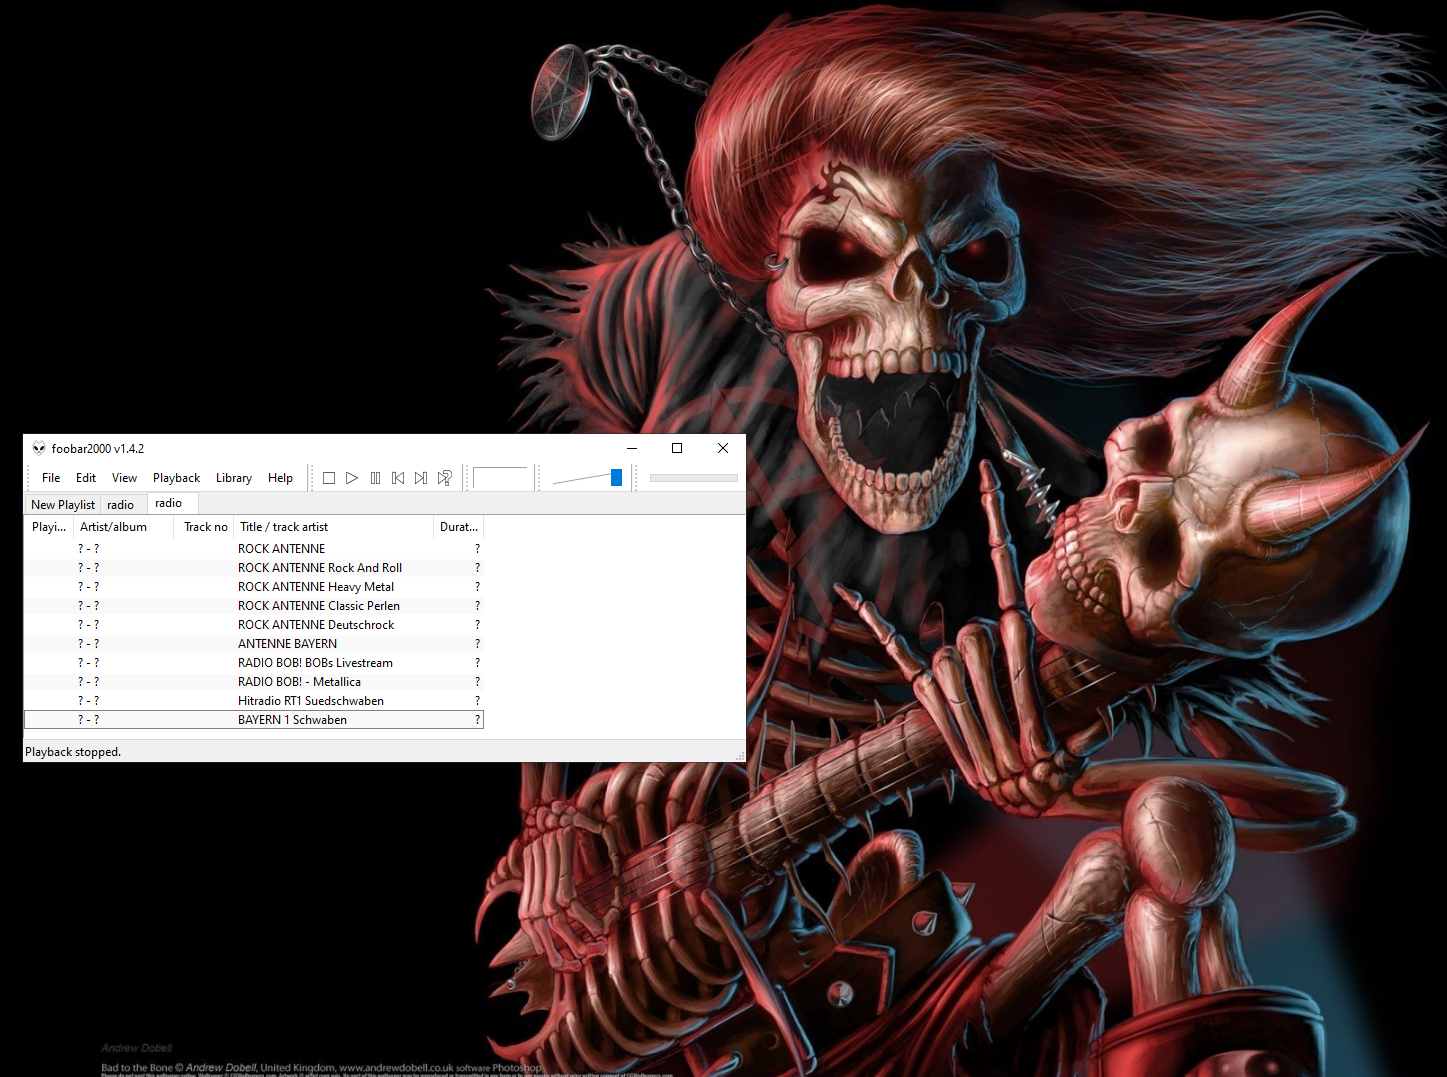
Task: Open the Library menu
Action: [x=234, y=478]
